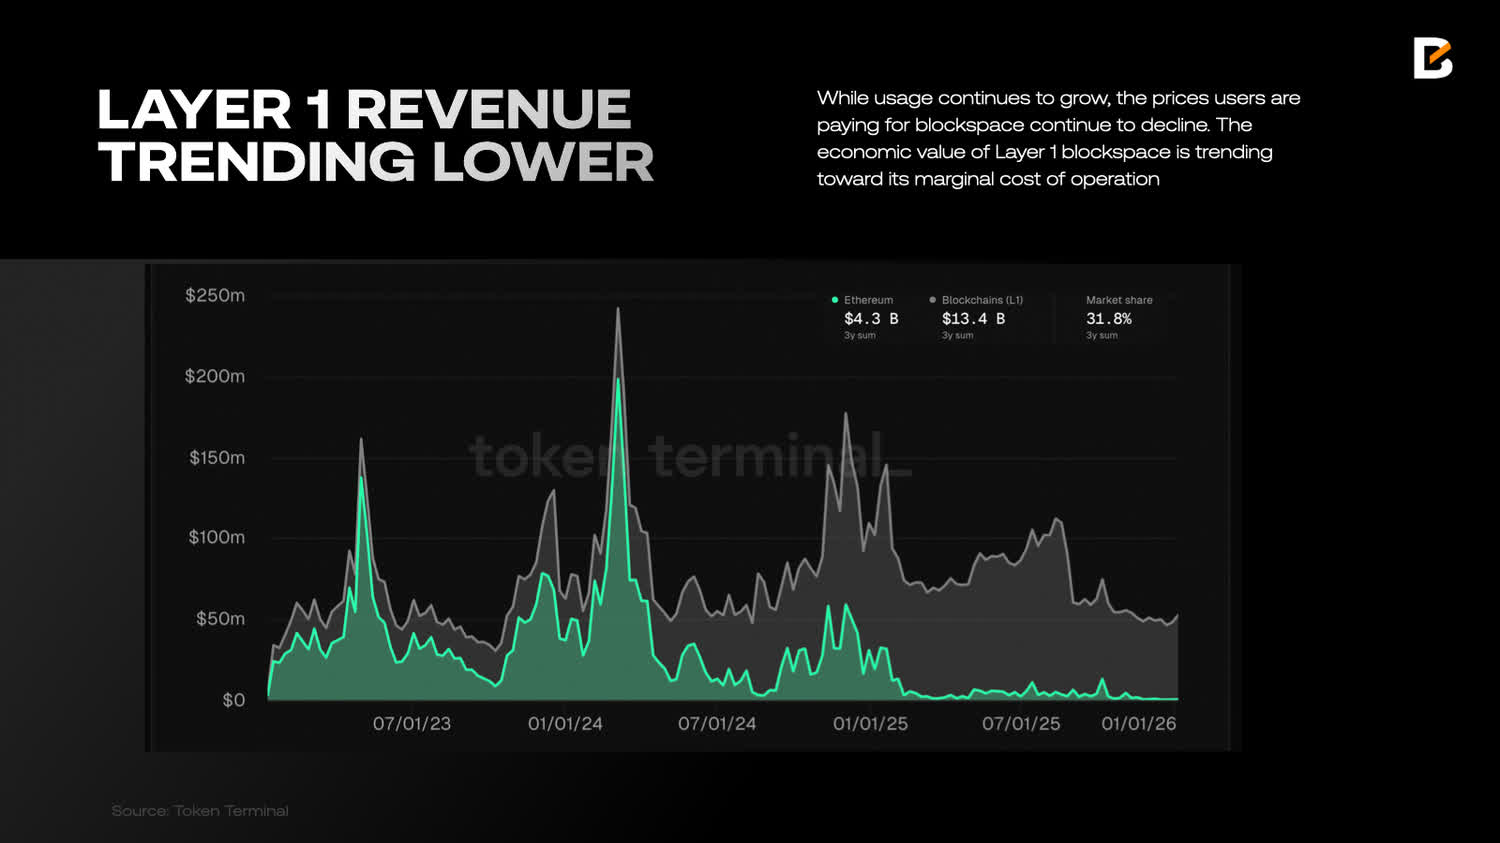Expand the 3y sum under Blockchains (L1)
Screen dimensions: 1500x843
pyautogui.click(x=957, y=335)
